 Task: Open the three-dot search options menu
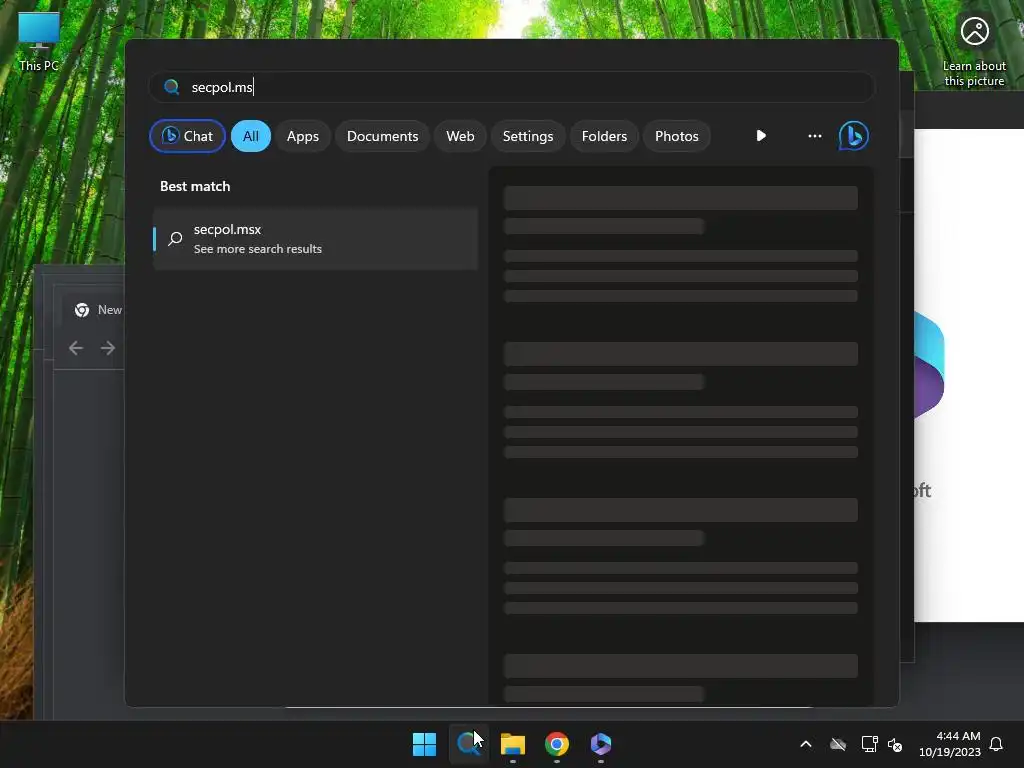pos(814,136)
